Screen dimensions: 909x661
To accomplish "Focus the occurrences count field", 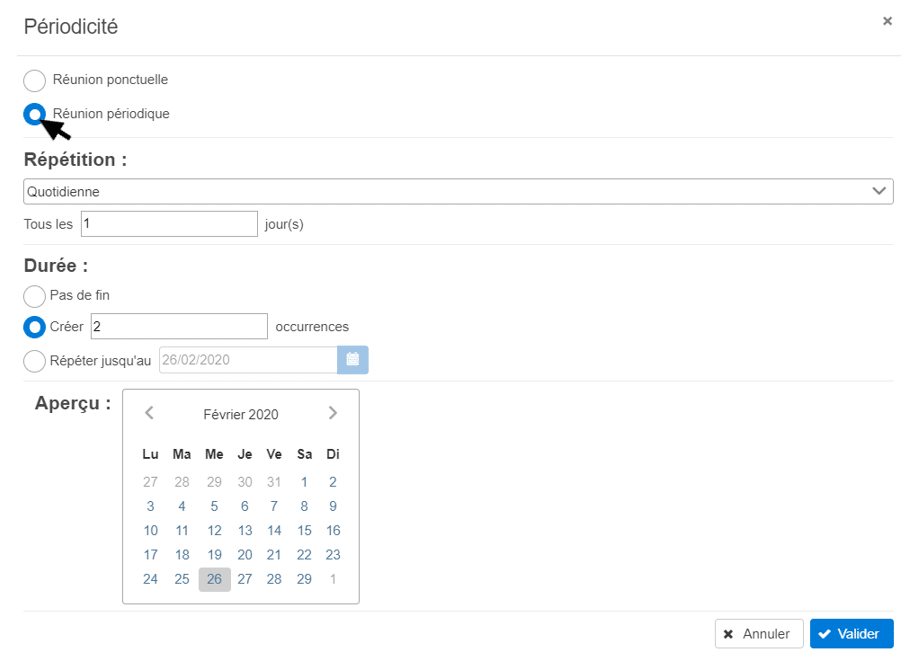I will (x=179, y=326).
